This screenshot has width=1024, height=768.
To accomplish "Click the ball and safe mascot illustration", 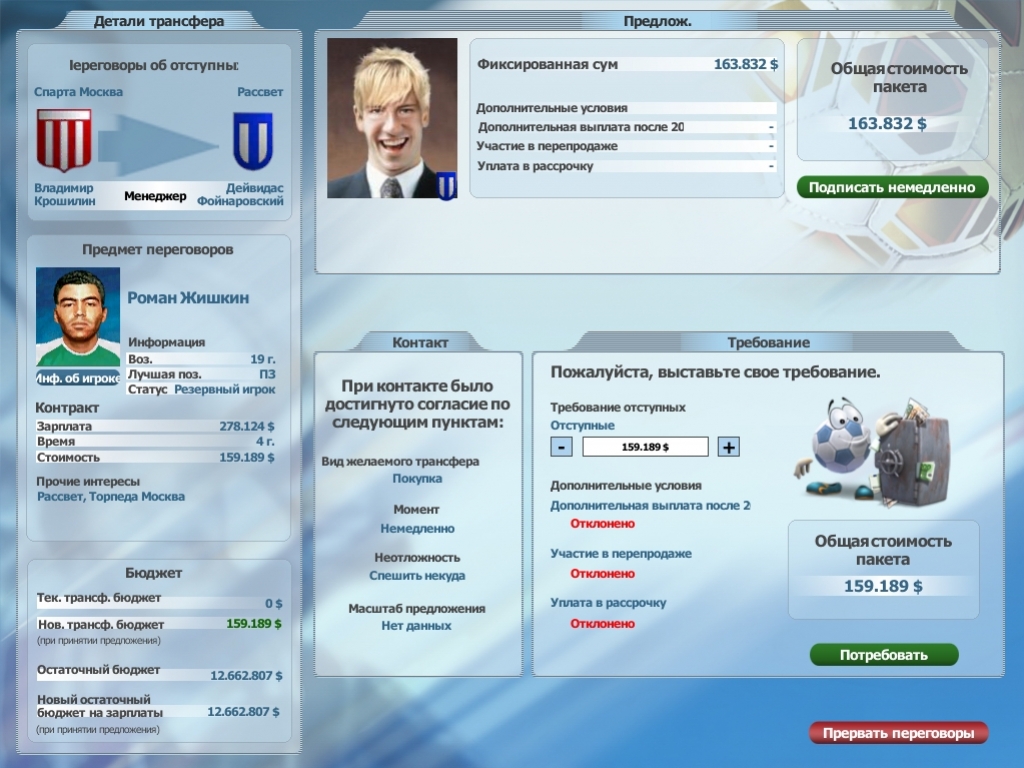I will click(x=872, y=451).
